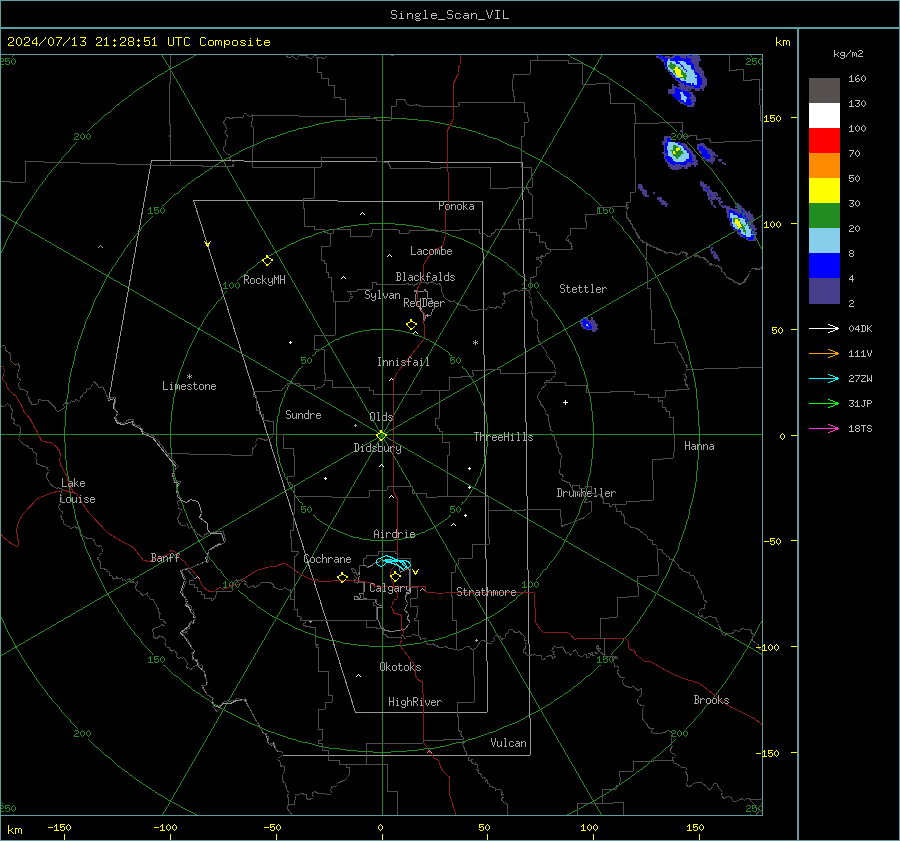This screenshot has height=841, width=900.
Task: Click the green 31JP arrow icon
Action: coord(824,404)
